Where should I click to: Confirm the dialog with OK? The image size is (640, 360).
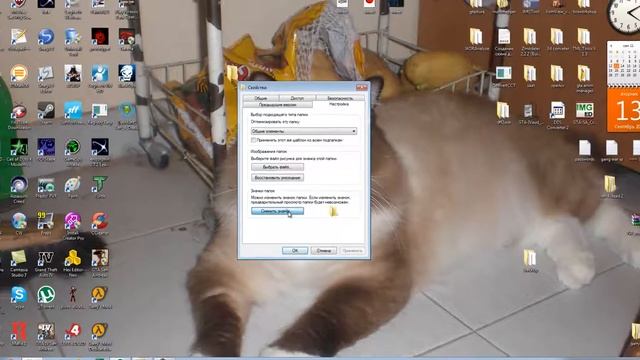(x=295, y=251)
